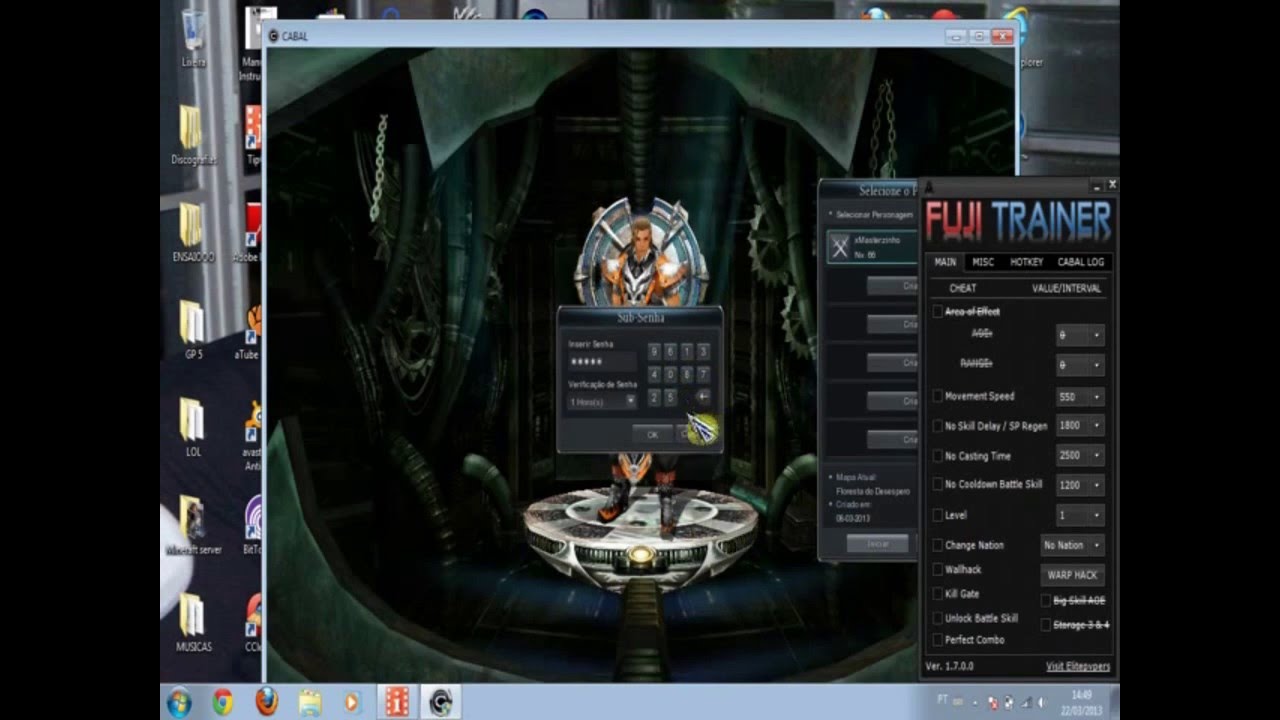
Task: Open the No Nation dropdown
Action: [1072, 545]
